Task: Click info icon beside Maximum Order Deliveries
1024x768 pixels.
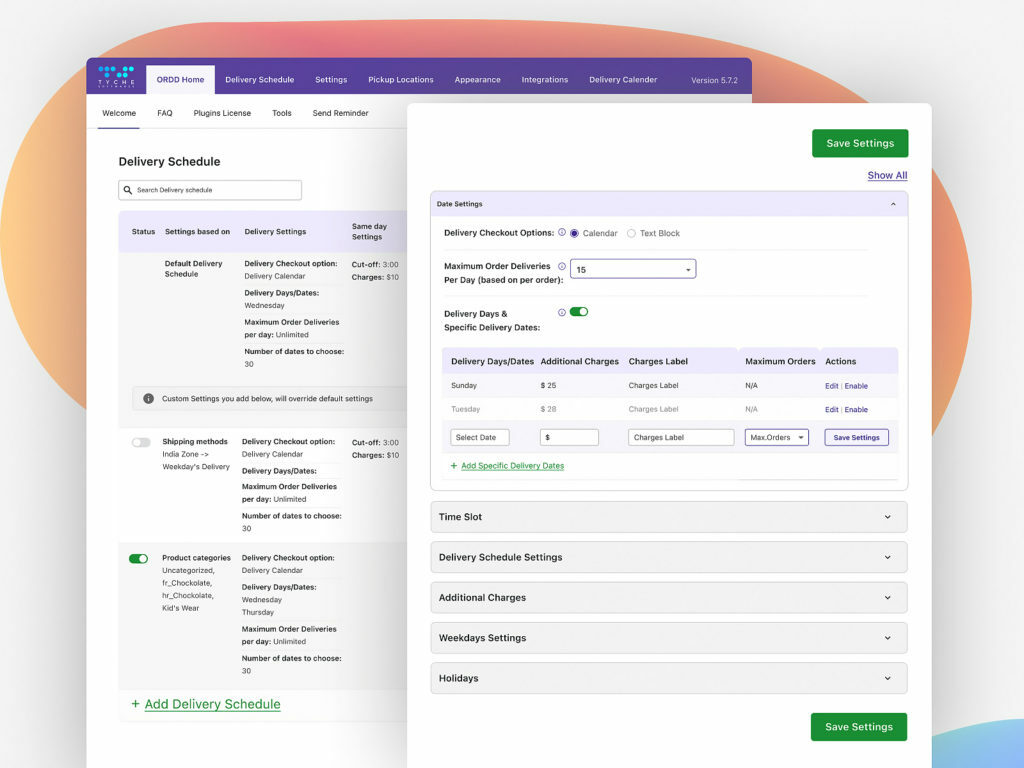Action: pos(561,267)
